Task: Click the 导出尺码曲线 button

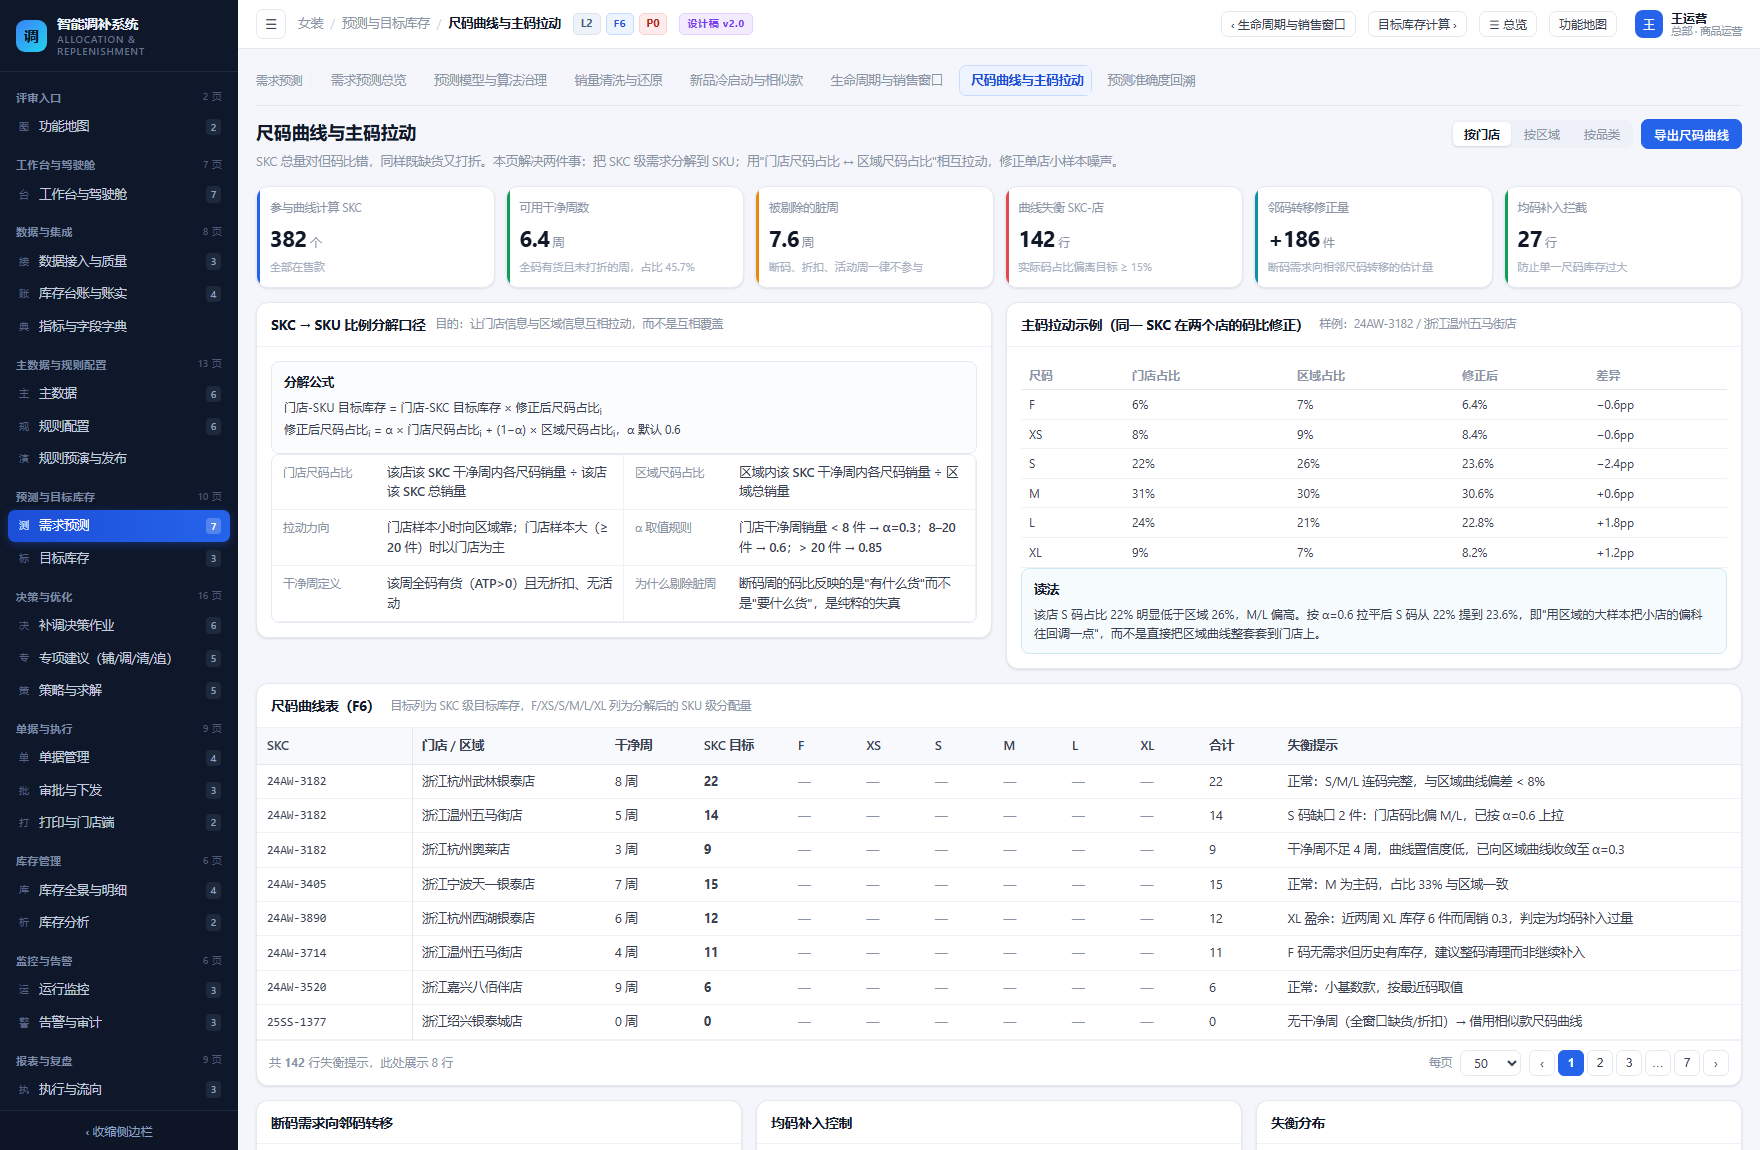Action: point(1691,135)
